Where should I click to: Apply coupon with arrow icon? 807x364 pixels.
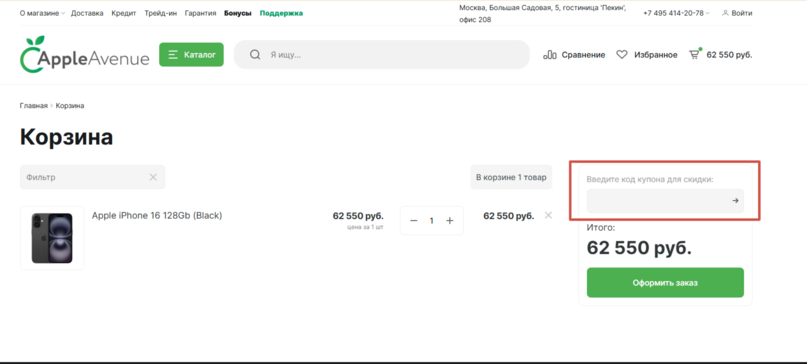(735, 201)
